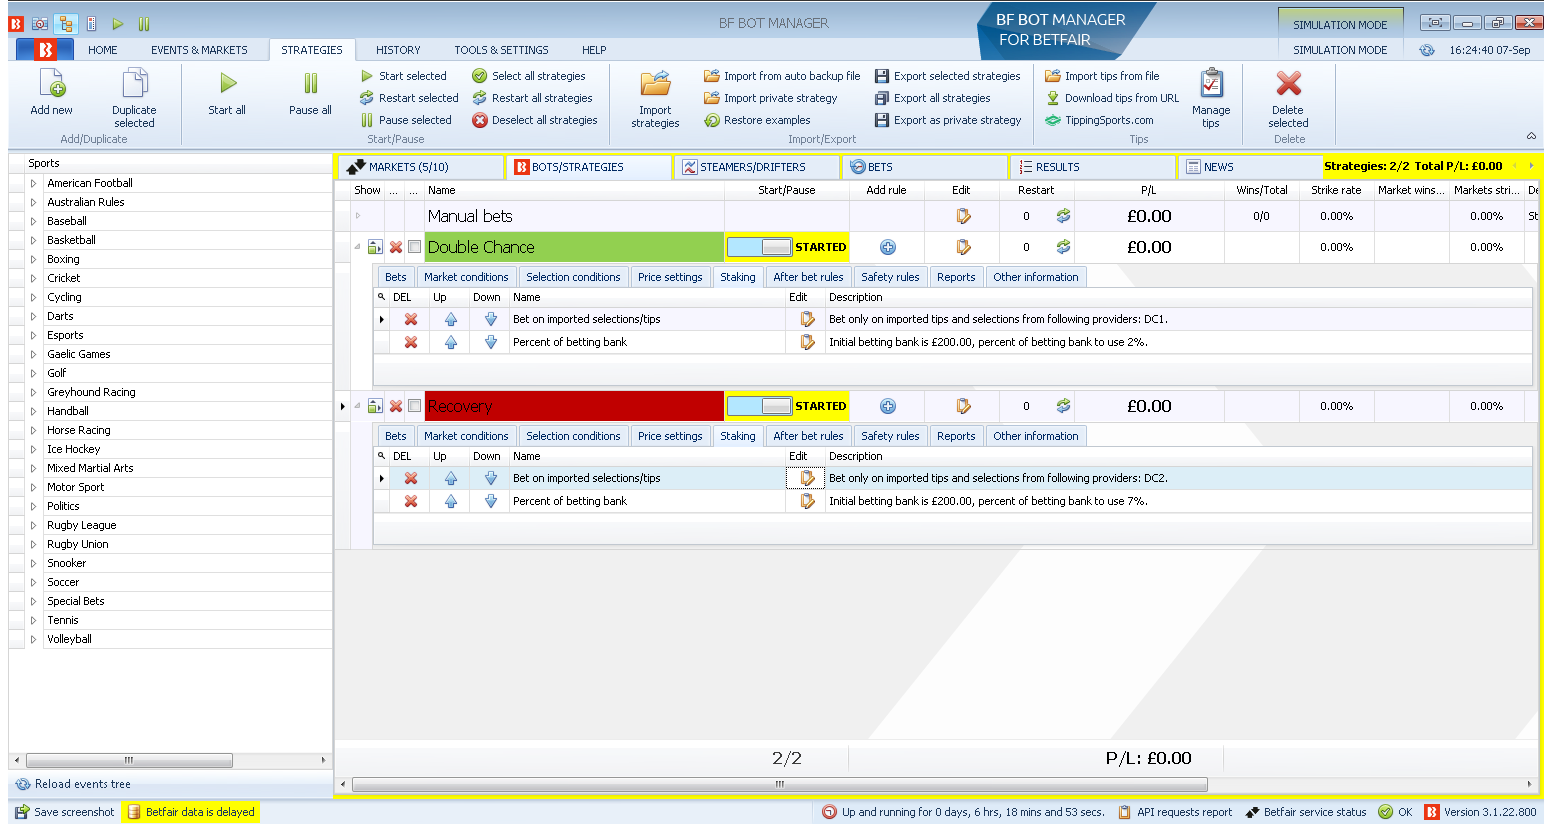Click Betfair data is delayed notice

[x=191, y=812]
